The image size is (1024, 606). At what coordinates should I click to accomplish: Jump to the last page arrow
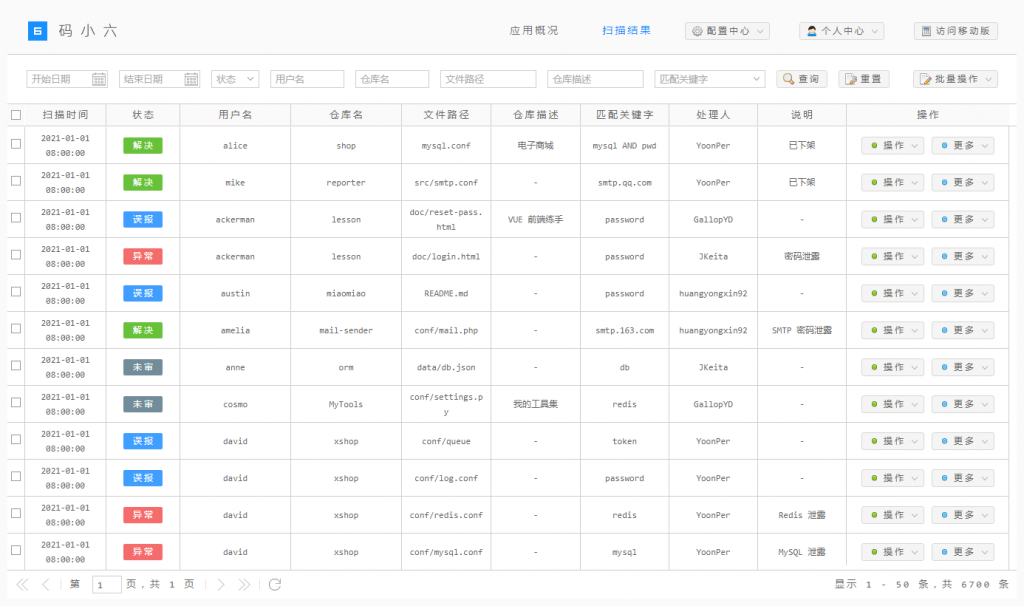[245, 584]
